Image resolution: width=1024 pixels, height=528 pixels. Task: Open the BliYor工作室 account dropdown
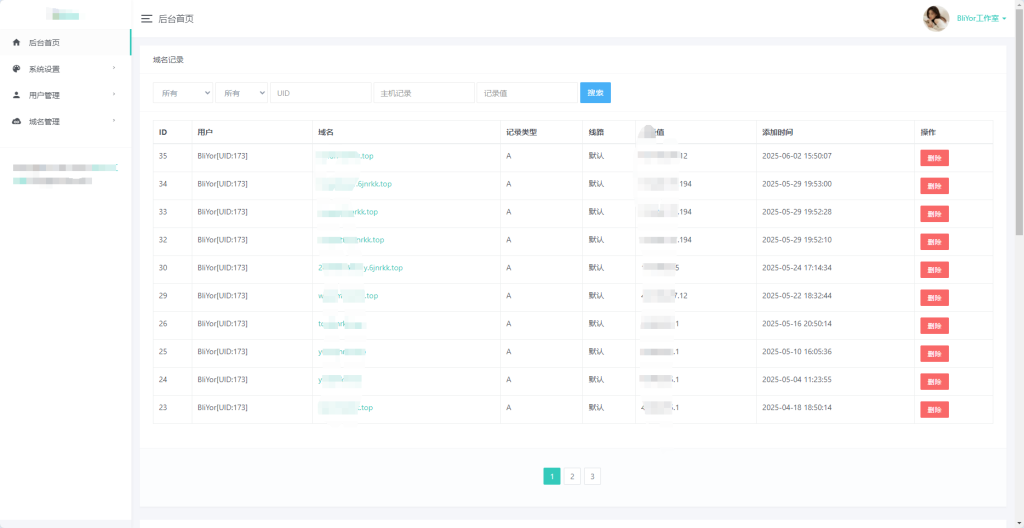click(981, 19)
